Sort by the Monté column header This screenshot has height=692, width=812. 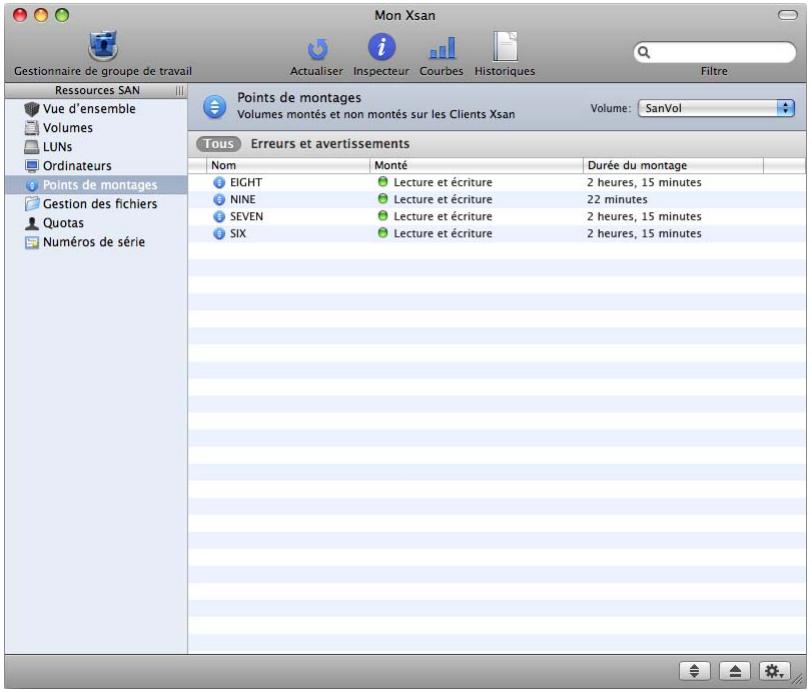pos(476,166)
